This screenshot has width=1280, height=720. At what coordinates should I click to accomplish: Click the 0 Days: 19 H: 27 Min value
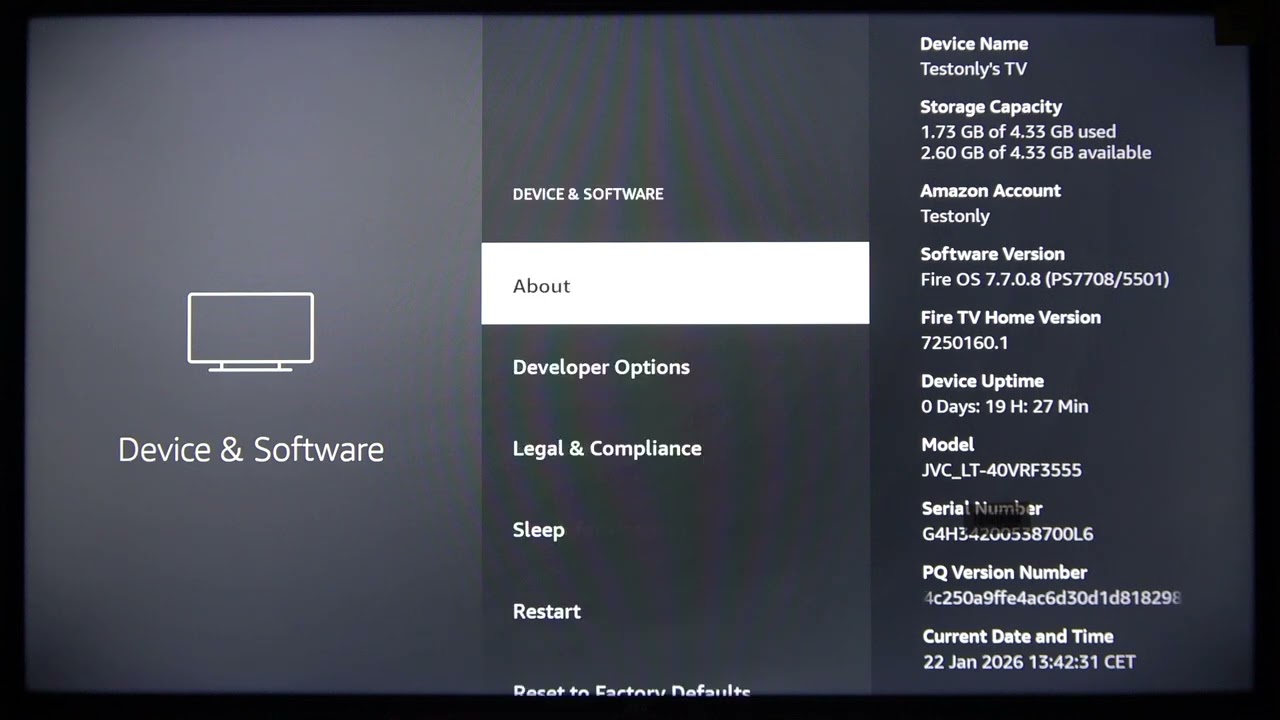click(1004, 407)
